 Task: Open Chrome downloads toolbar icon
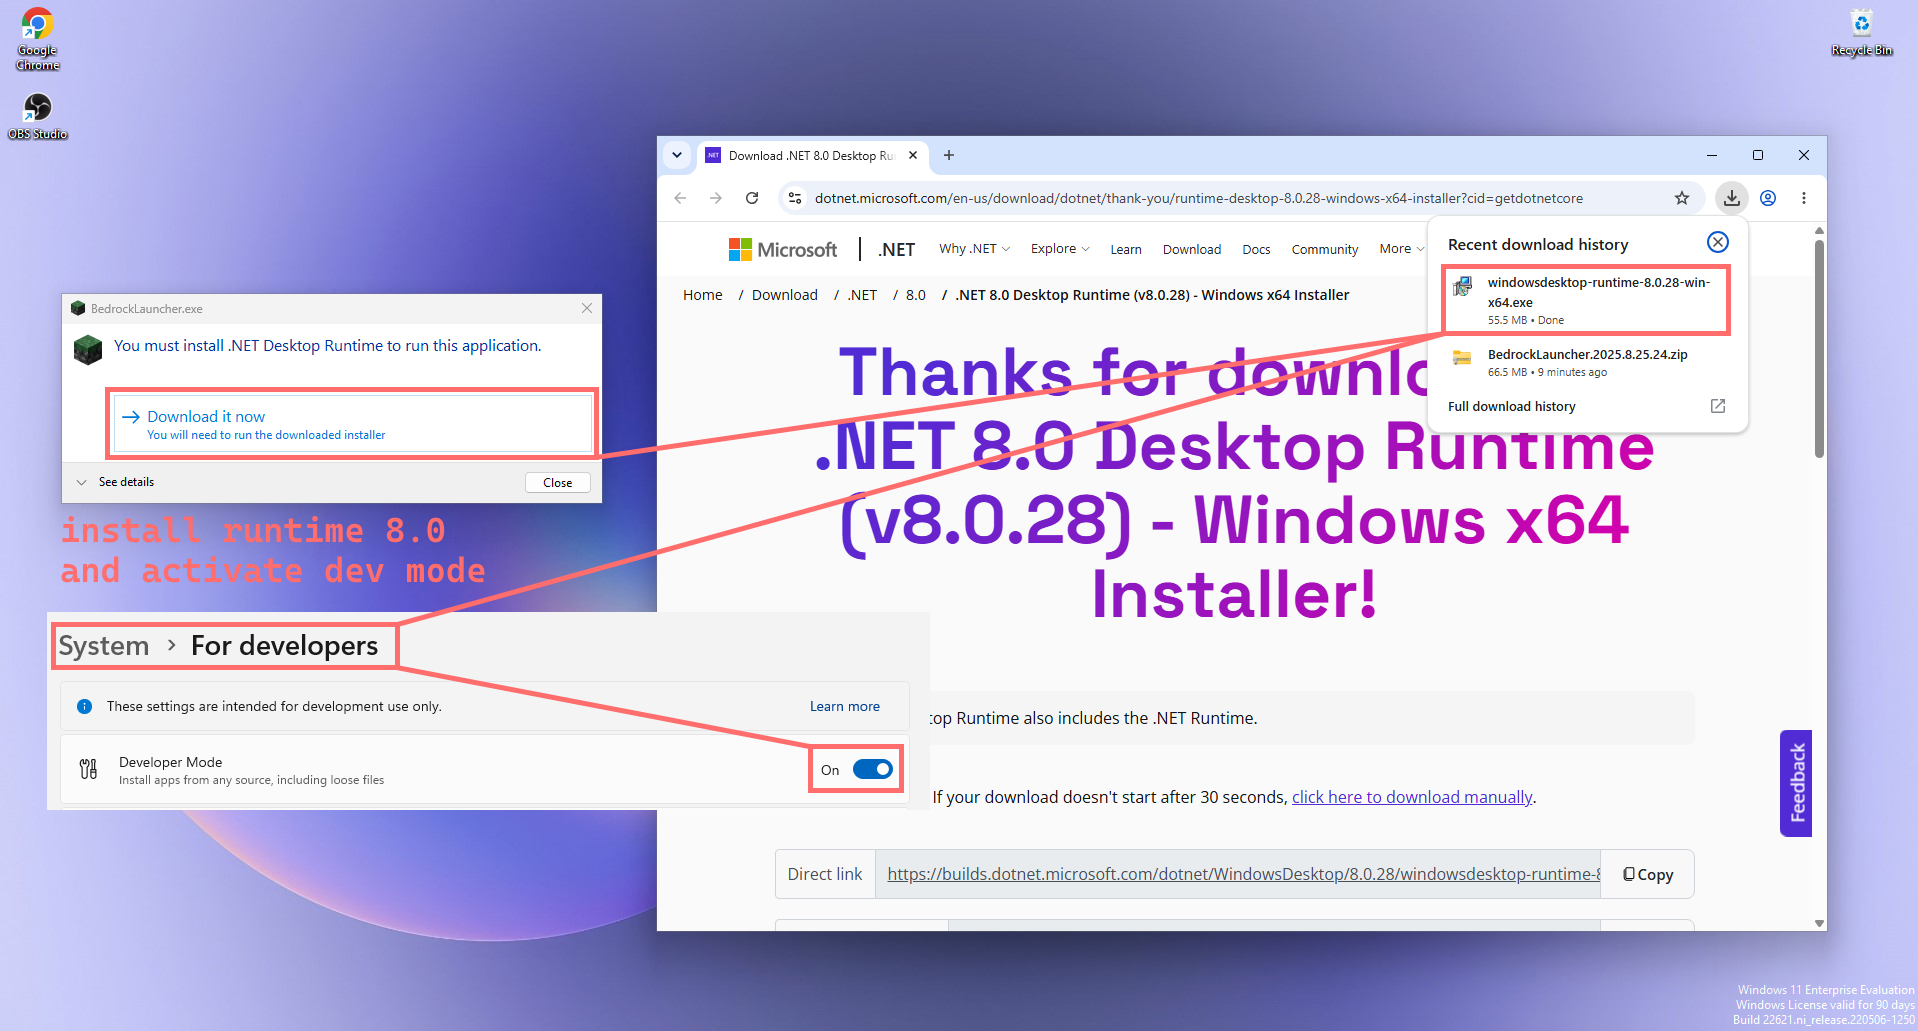click(1732, 198)
